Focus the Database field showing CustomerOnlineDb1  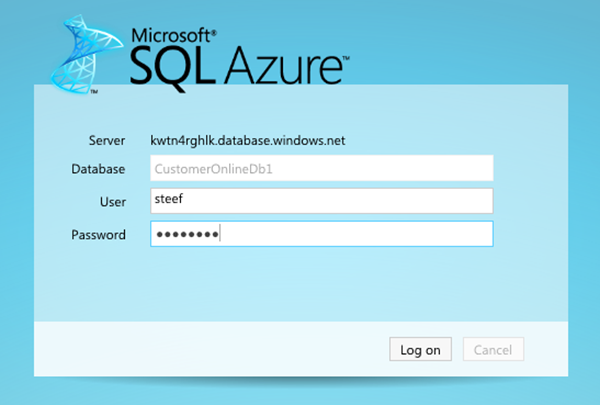tap(322, 169)
